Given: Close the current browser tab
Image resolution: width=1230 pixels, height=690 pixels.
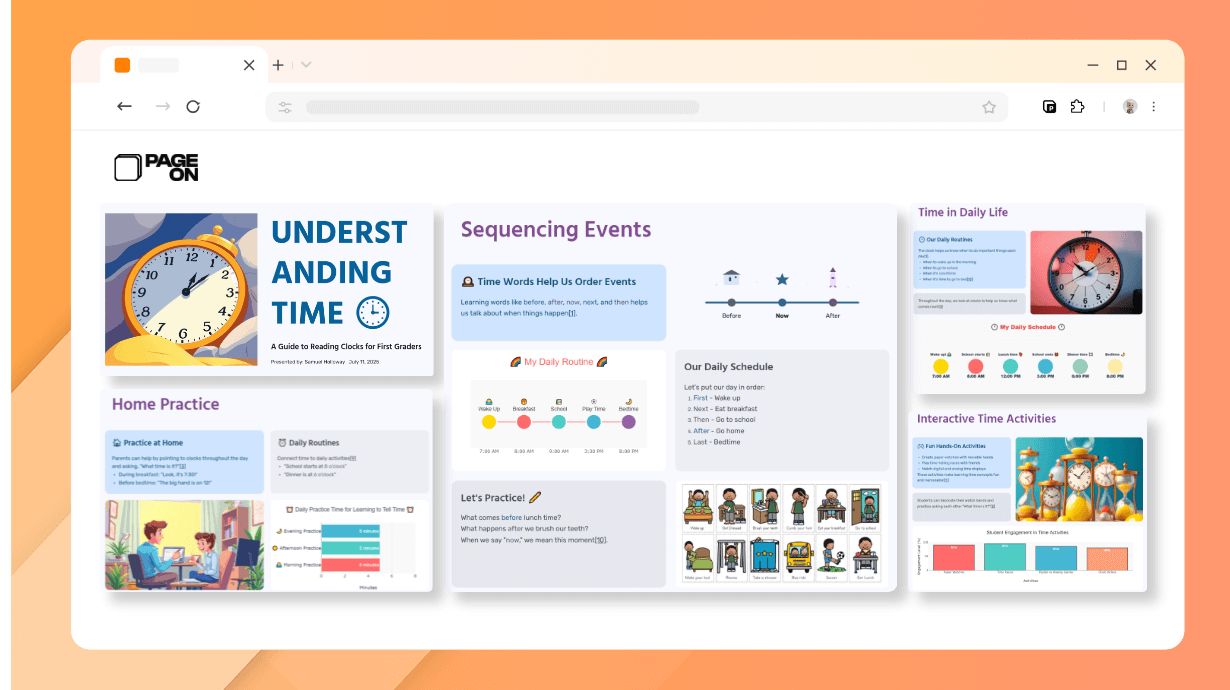Looking at the screenshot, I should [x=249, y=65].
